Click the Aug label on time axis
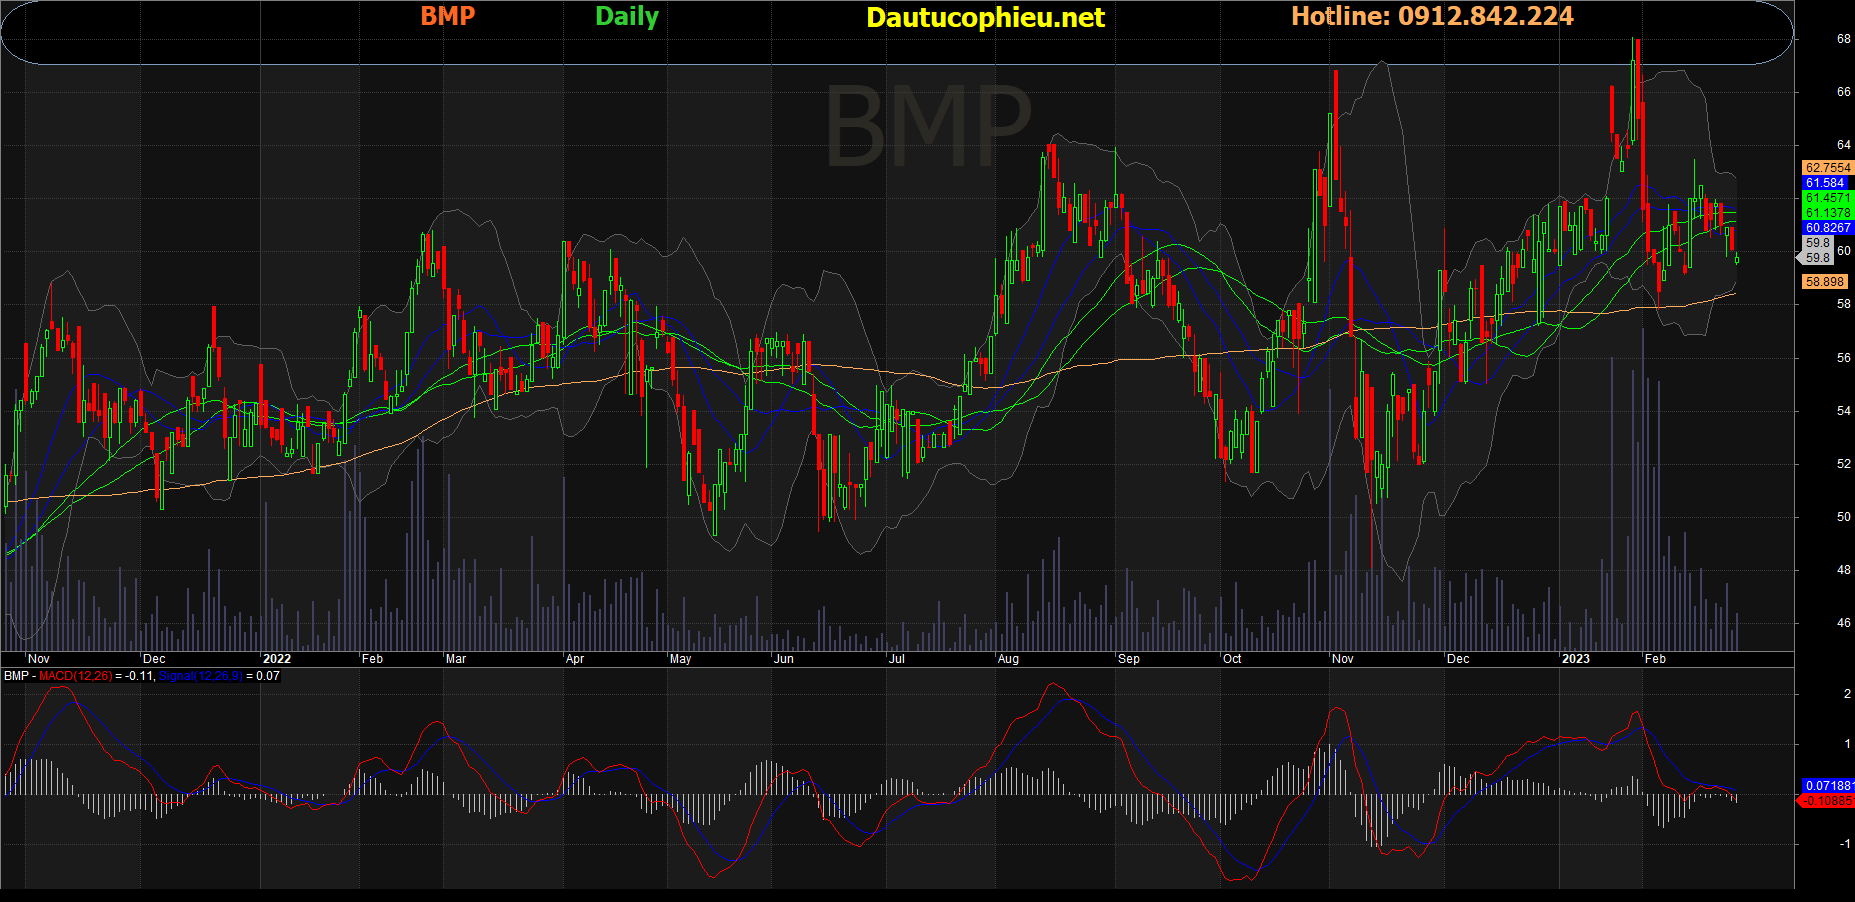The height and width of the screenshot is (902, 1855). 1008,659
